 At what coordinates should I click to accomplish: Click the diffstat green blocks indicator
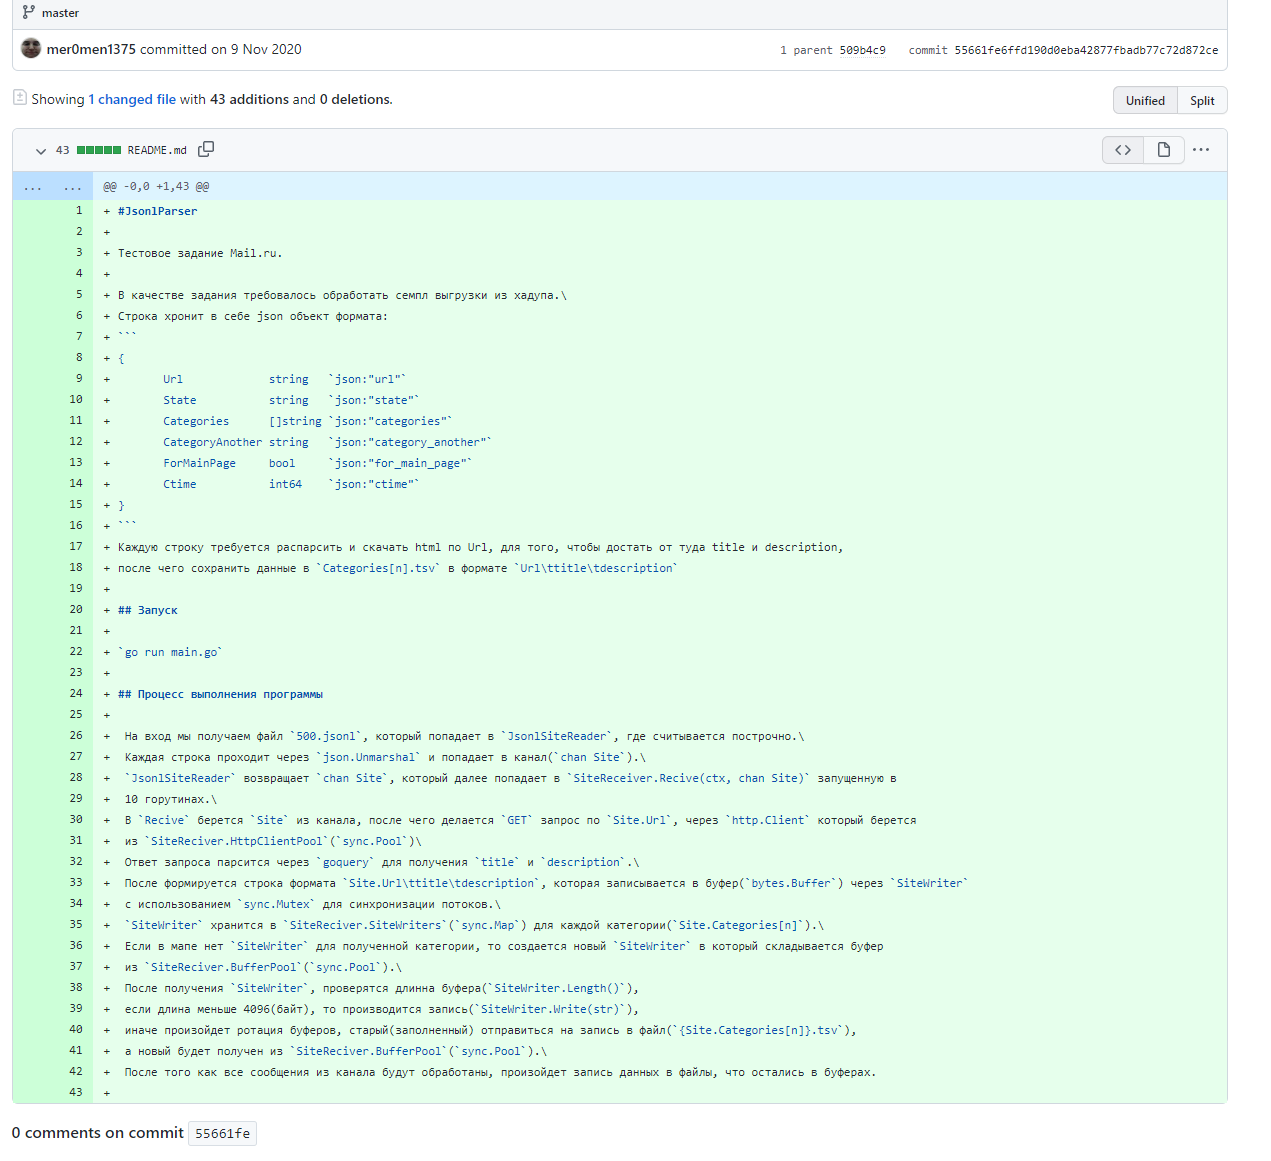[99, 150]
